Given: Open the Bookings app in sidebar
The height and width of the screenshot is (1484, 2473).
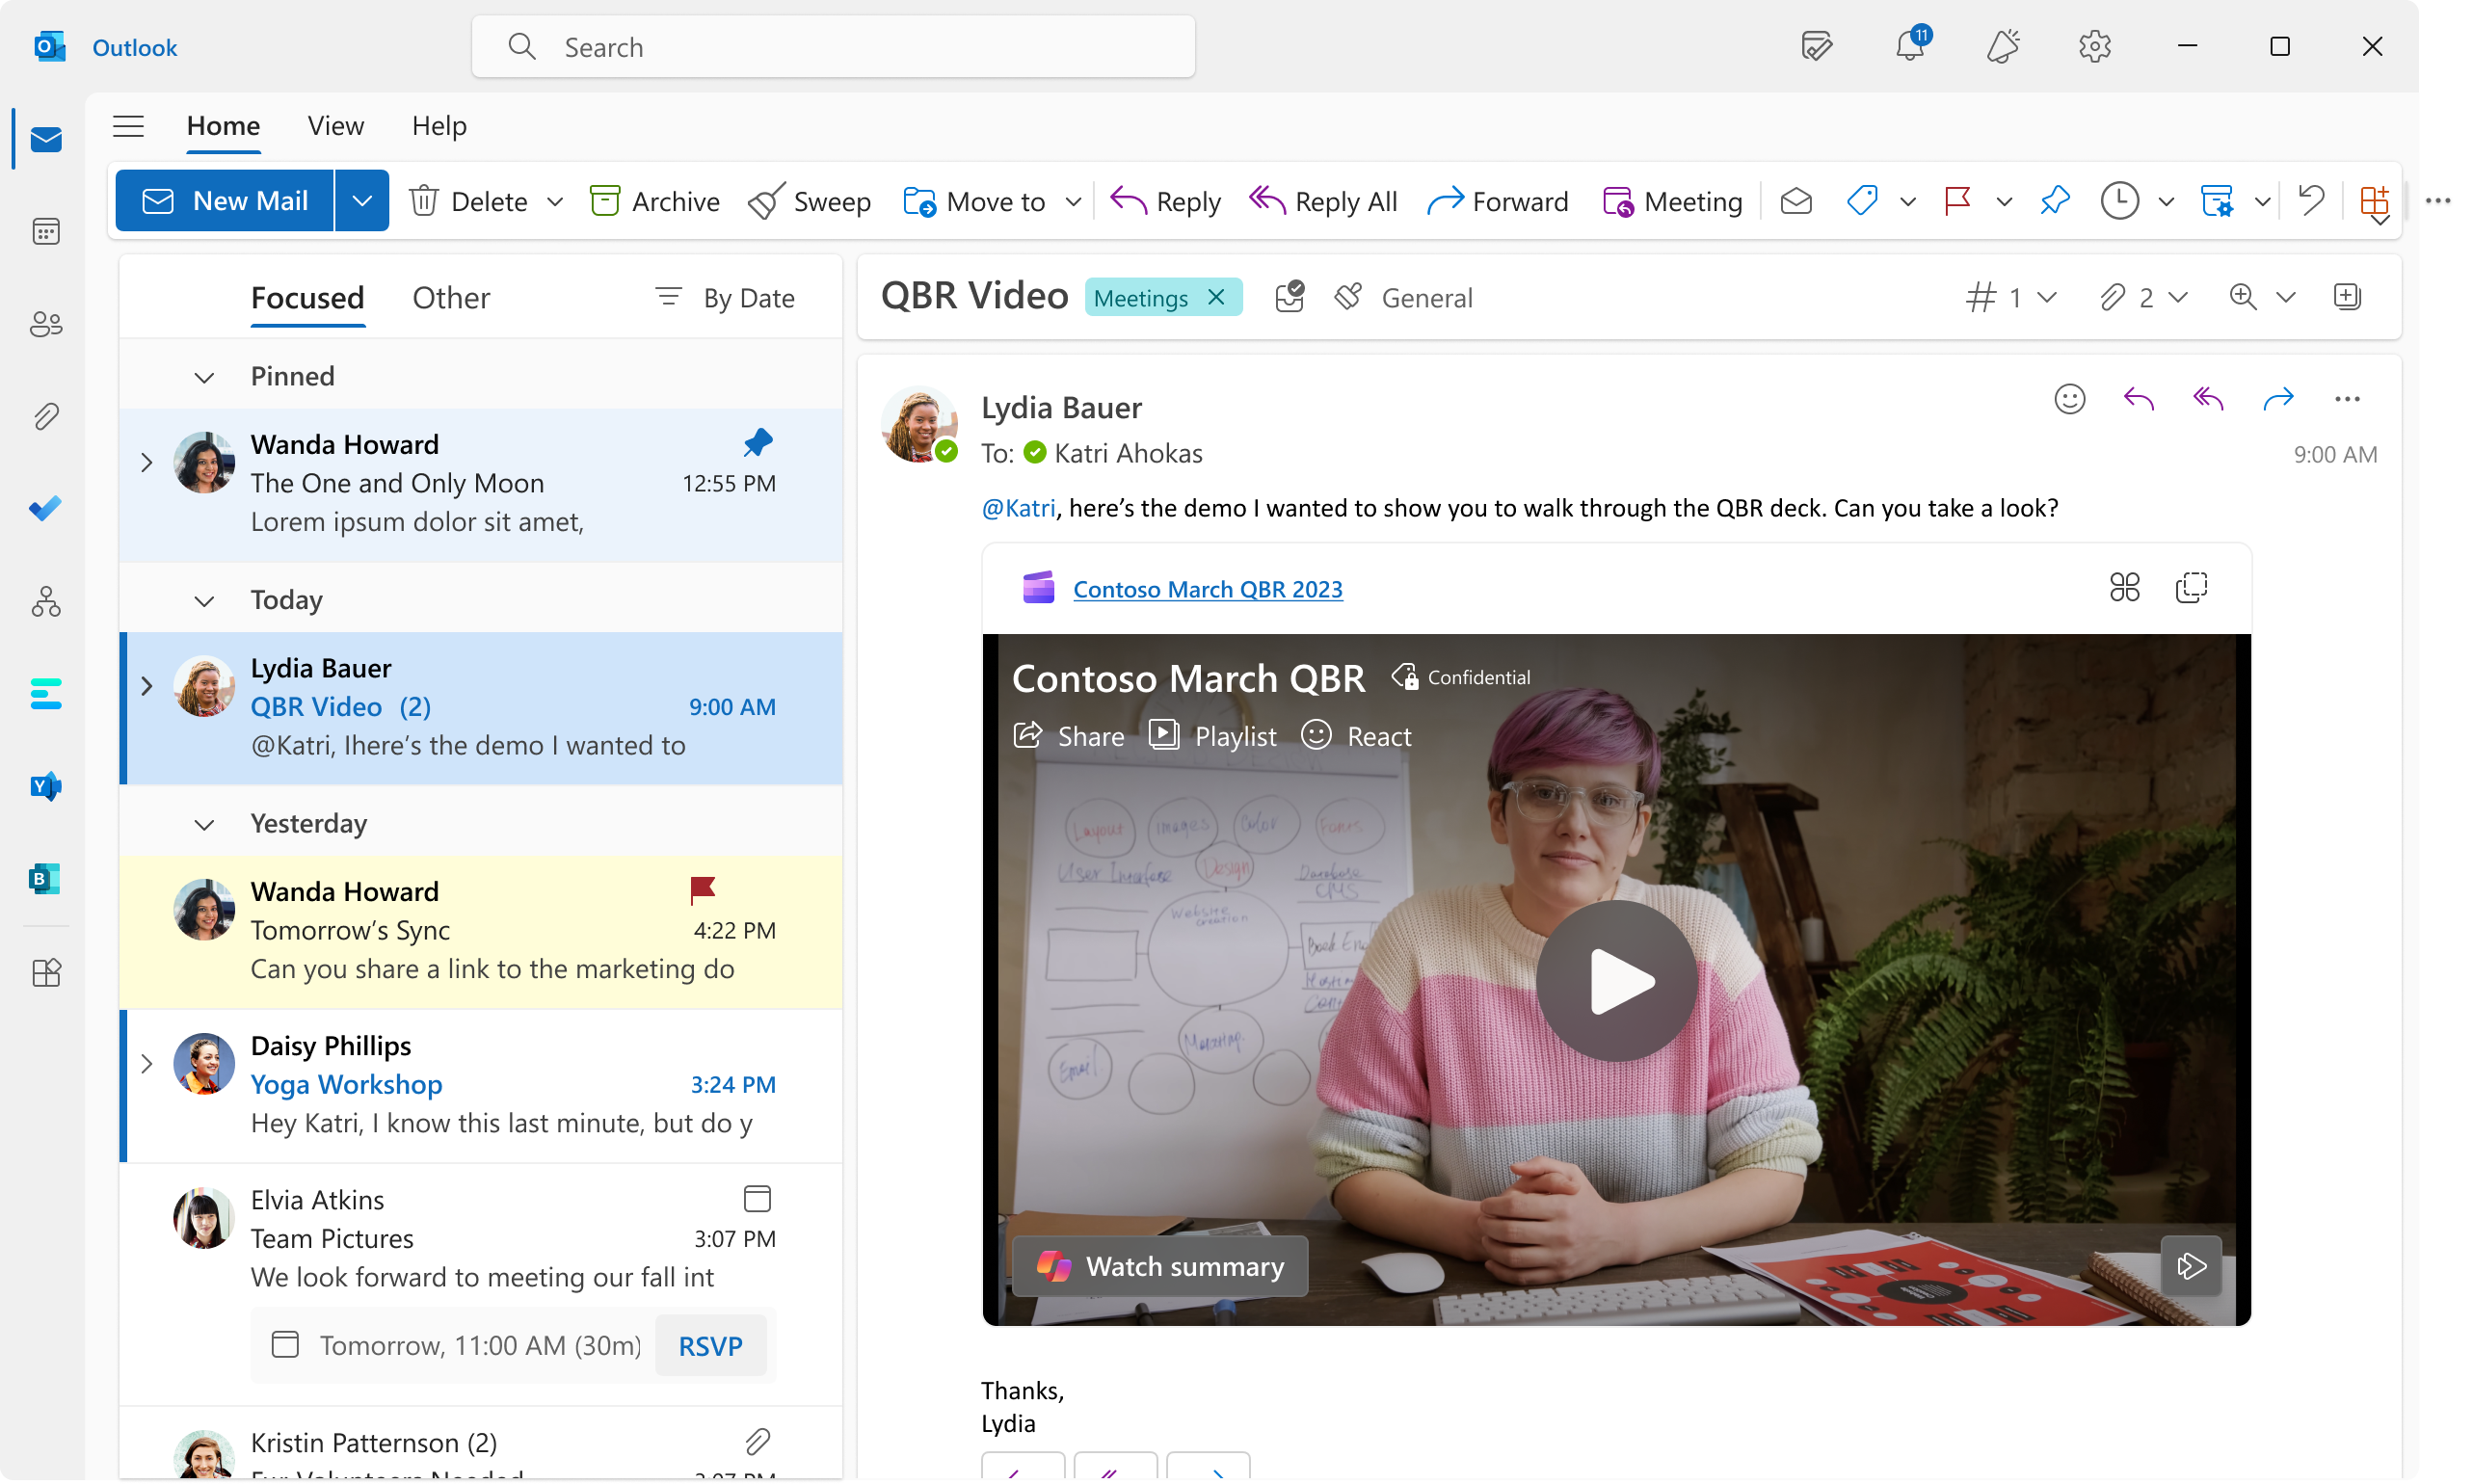Looking at the screenshot, I should 46,879.
